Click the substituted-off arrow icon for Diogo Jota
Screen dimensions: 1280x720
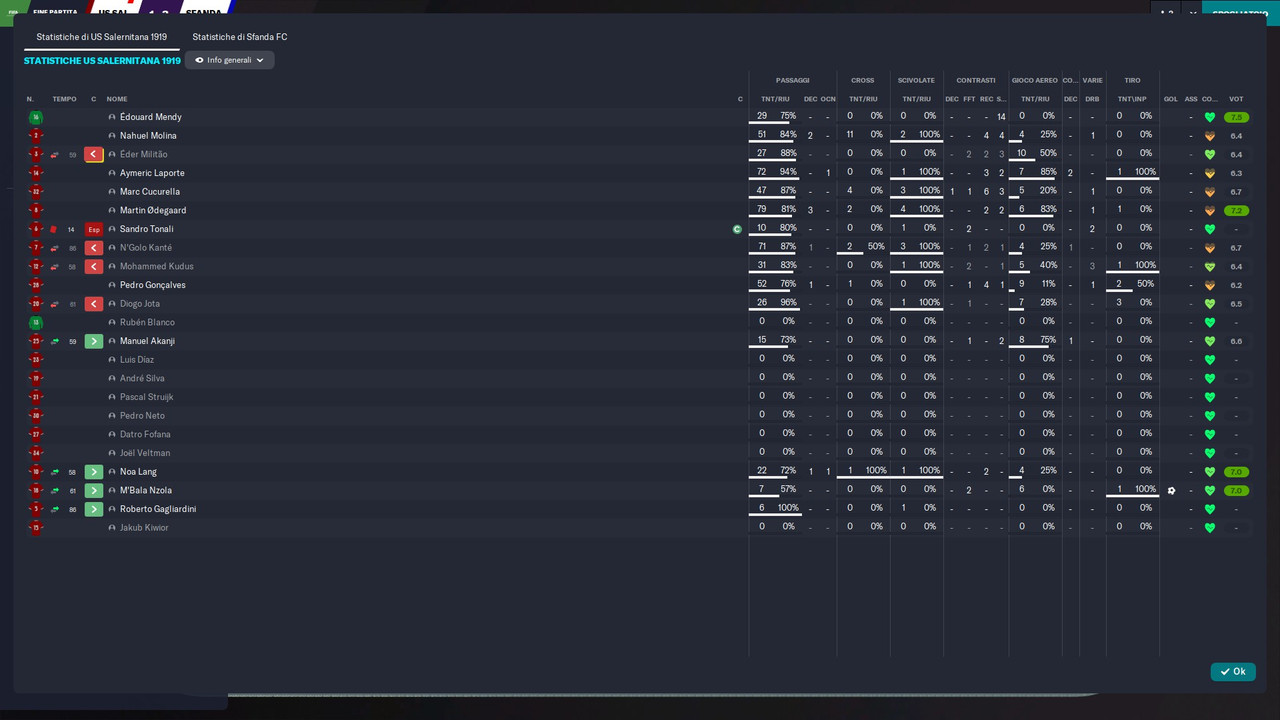pos(94,304)
